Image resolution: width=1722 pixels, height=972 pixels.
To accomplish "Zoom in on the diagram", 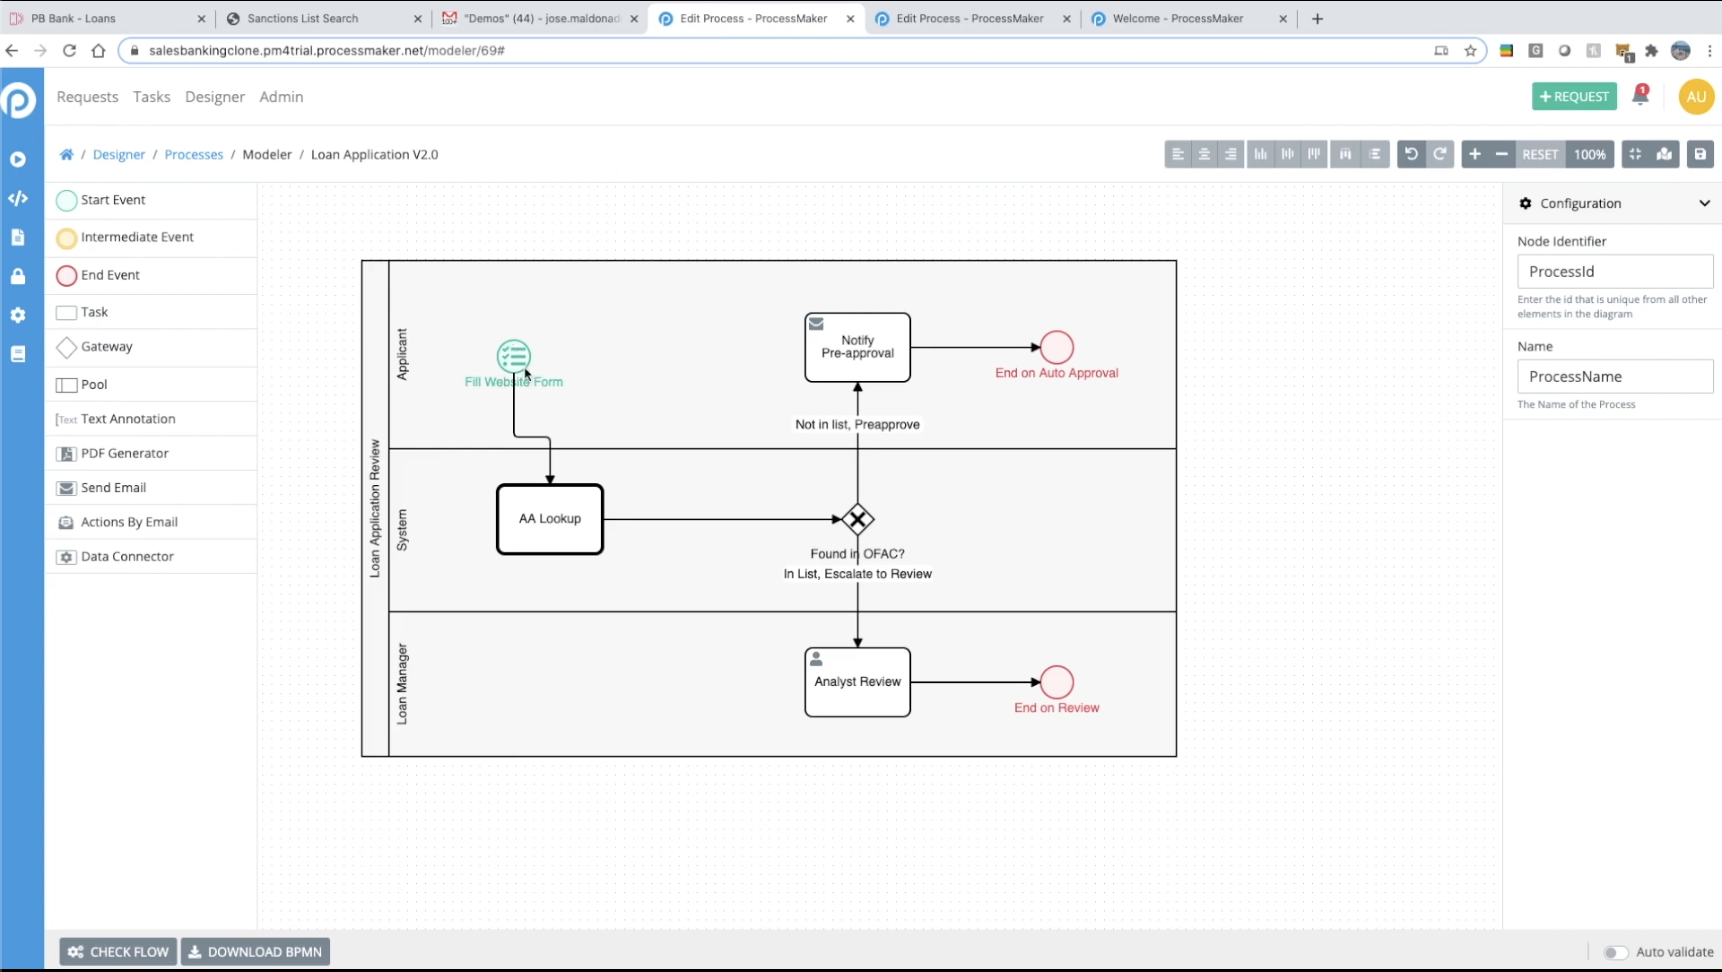I will [1475, 154].
